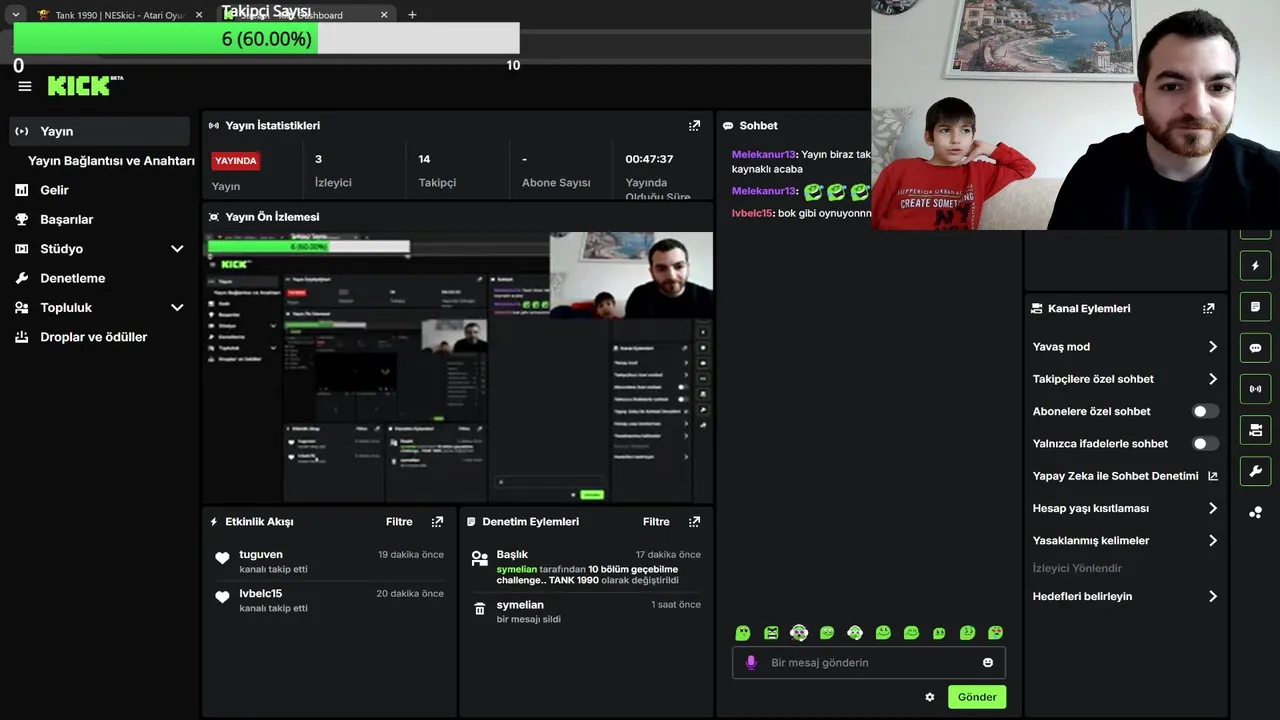Open the emoji picker in the message box
Screen dimensions: 1280x720
point(988,662)
